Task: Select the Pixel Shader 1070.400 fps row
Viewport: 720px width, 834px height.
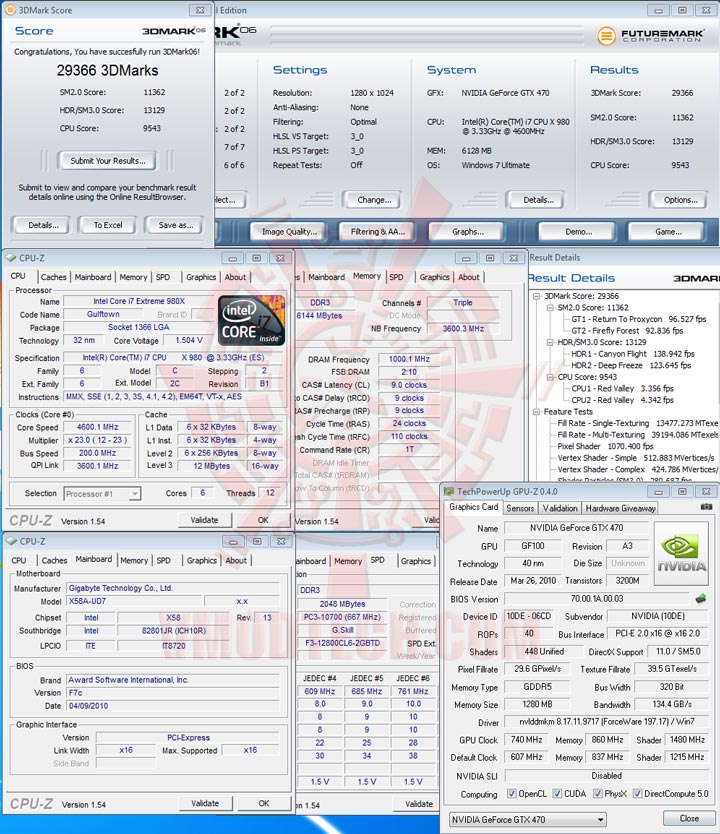Action: pyautogui.click(x=605, y=446)
